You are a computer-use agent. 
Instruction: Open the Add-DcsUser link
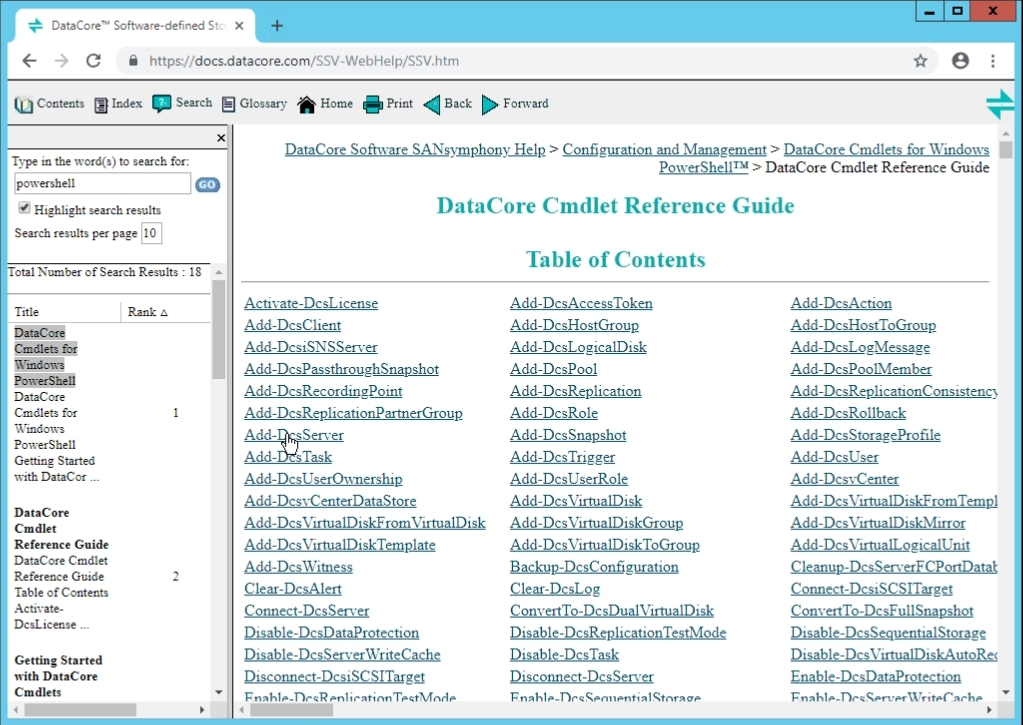pyautogui.click(x=834, y=457)
